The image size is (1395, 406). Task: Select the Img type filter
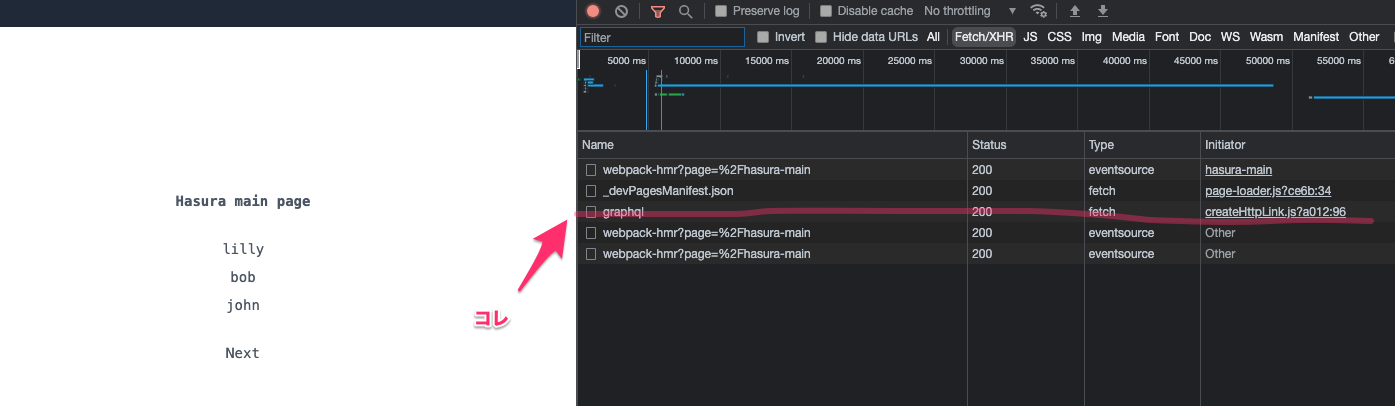tap(1092, 37)
